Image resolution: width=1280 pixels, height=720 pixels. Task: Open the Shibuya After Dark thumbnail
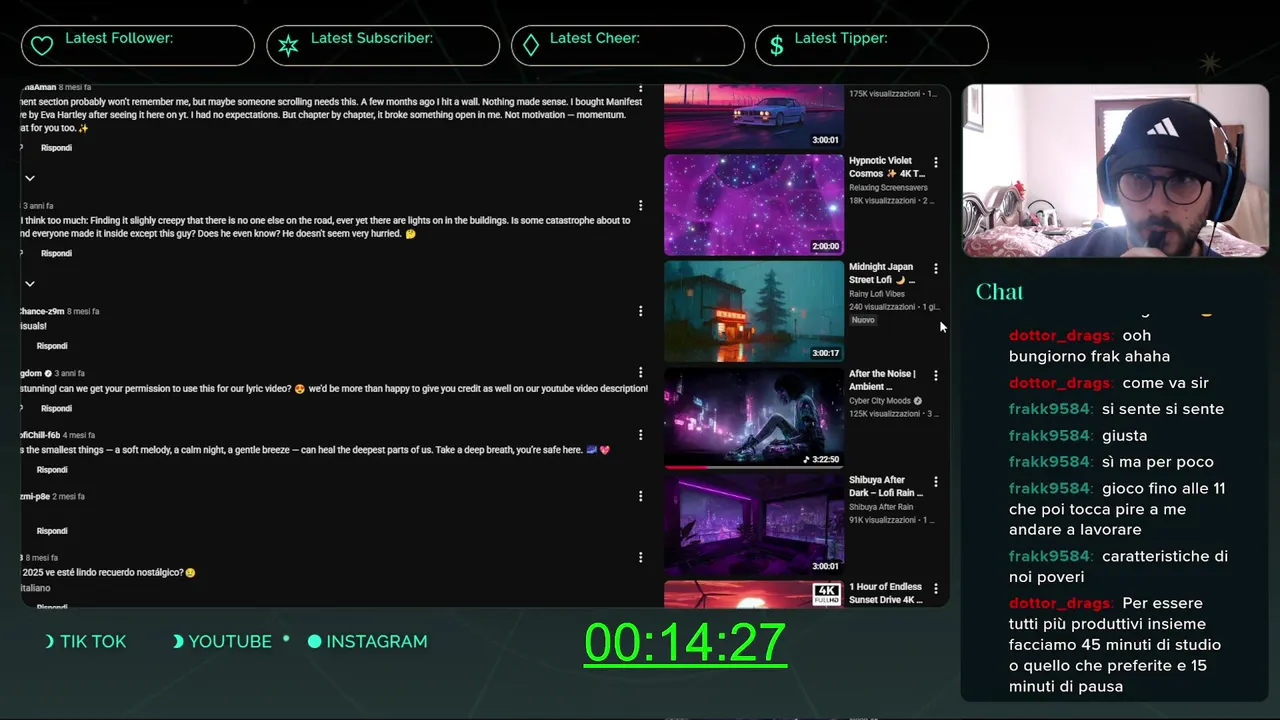coord(754,525)
